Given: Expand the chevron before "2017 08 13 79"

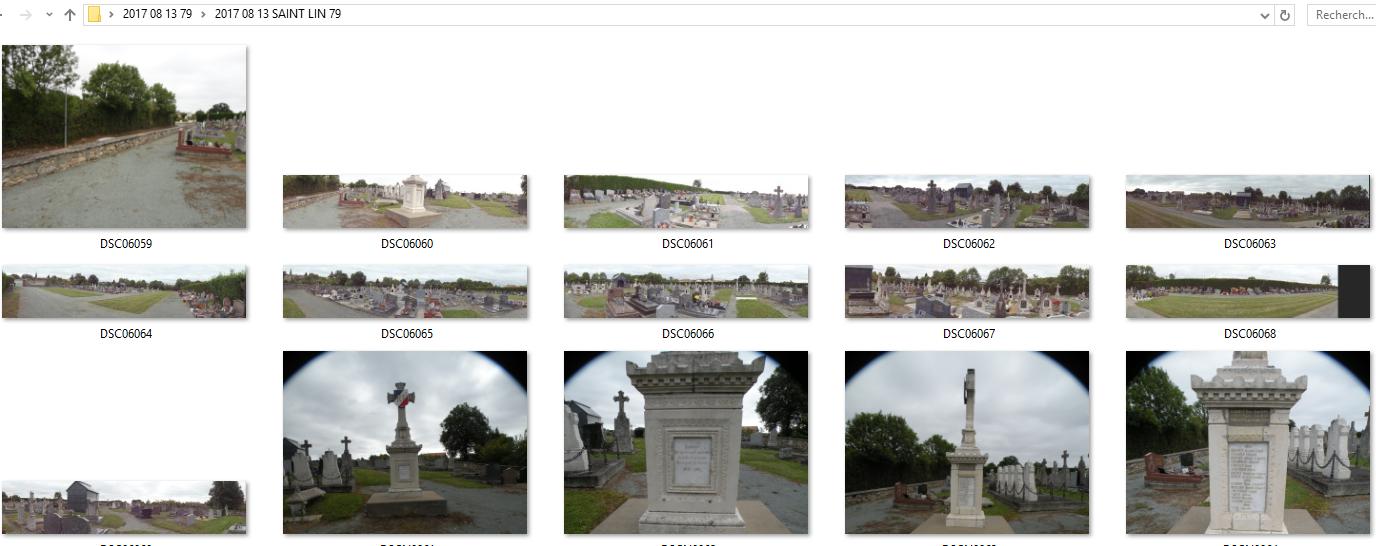Looking at the screenshot, I should click(111, 15).
